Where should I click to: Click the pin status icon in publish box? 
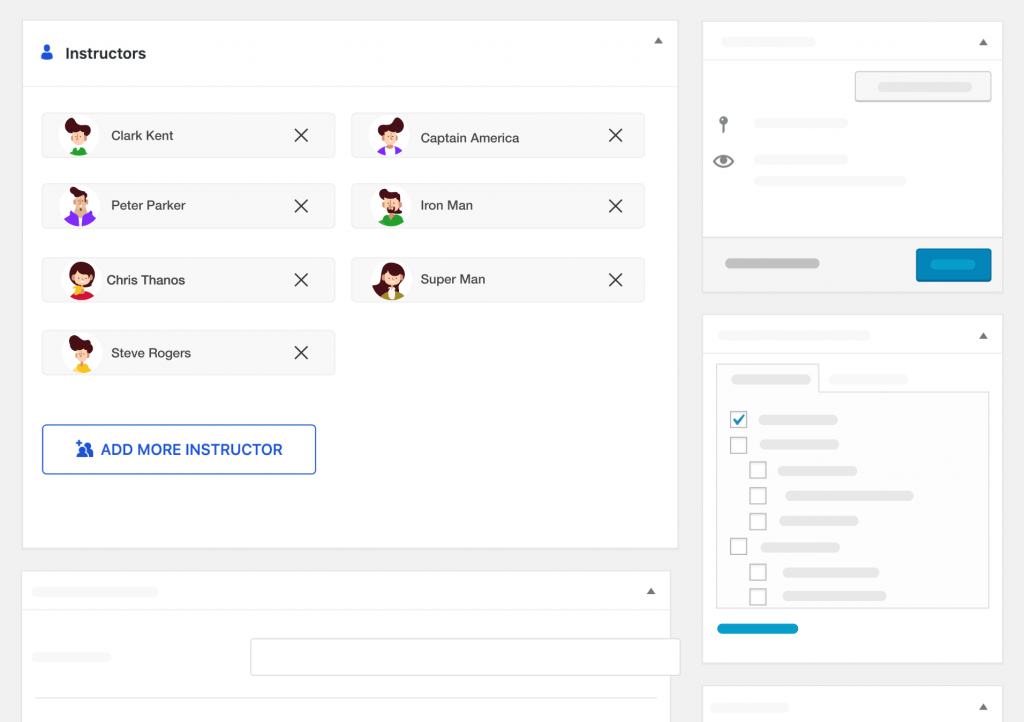pos(723,124)
